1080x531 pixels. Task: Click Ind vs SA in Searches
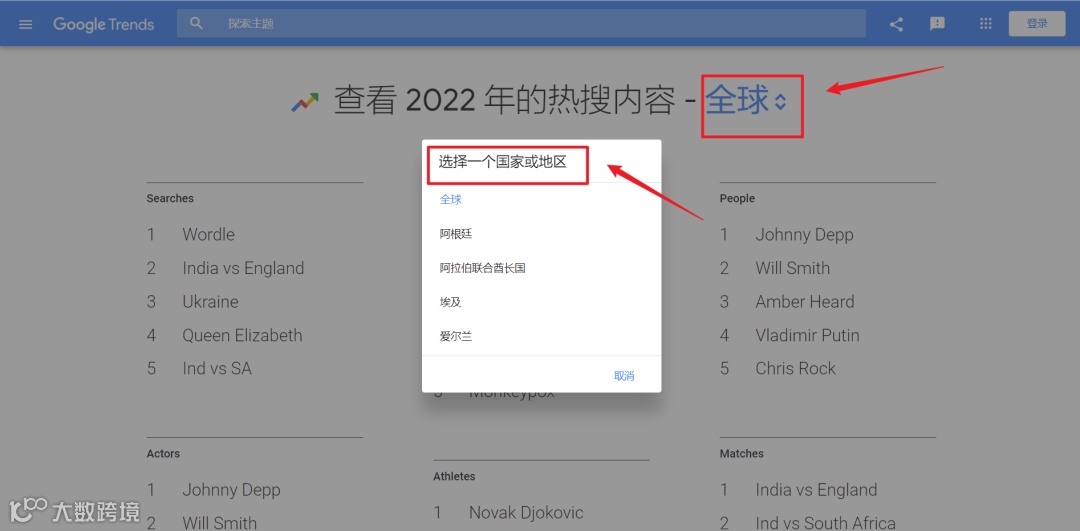[x=217, y=368]
